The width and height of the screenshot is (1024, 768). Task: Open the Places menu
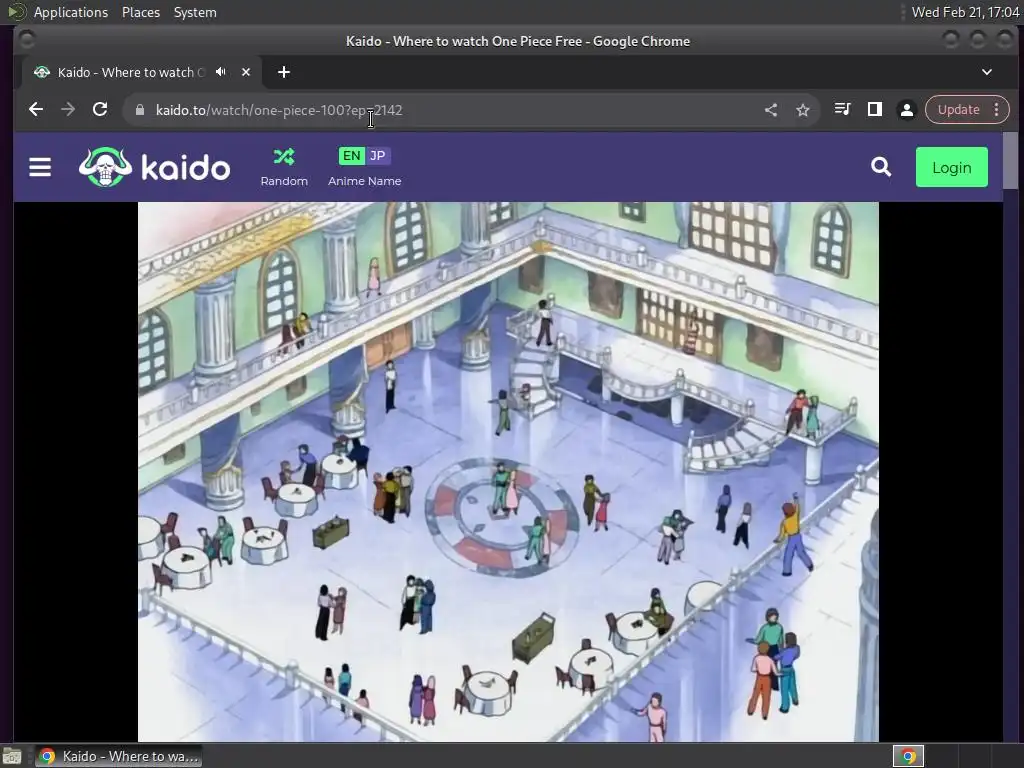[x=140, y=12]
